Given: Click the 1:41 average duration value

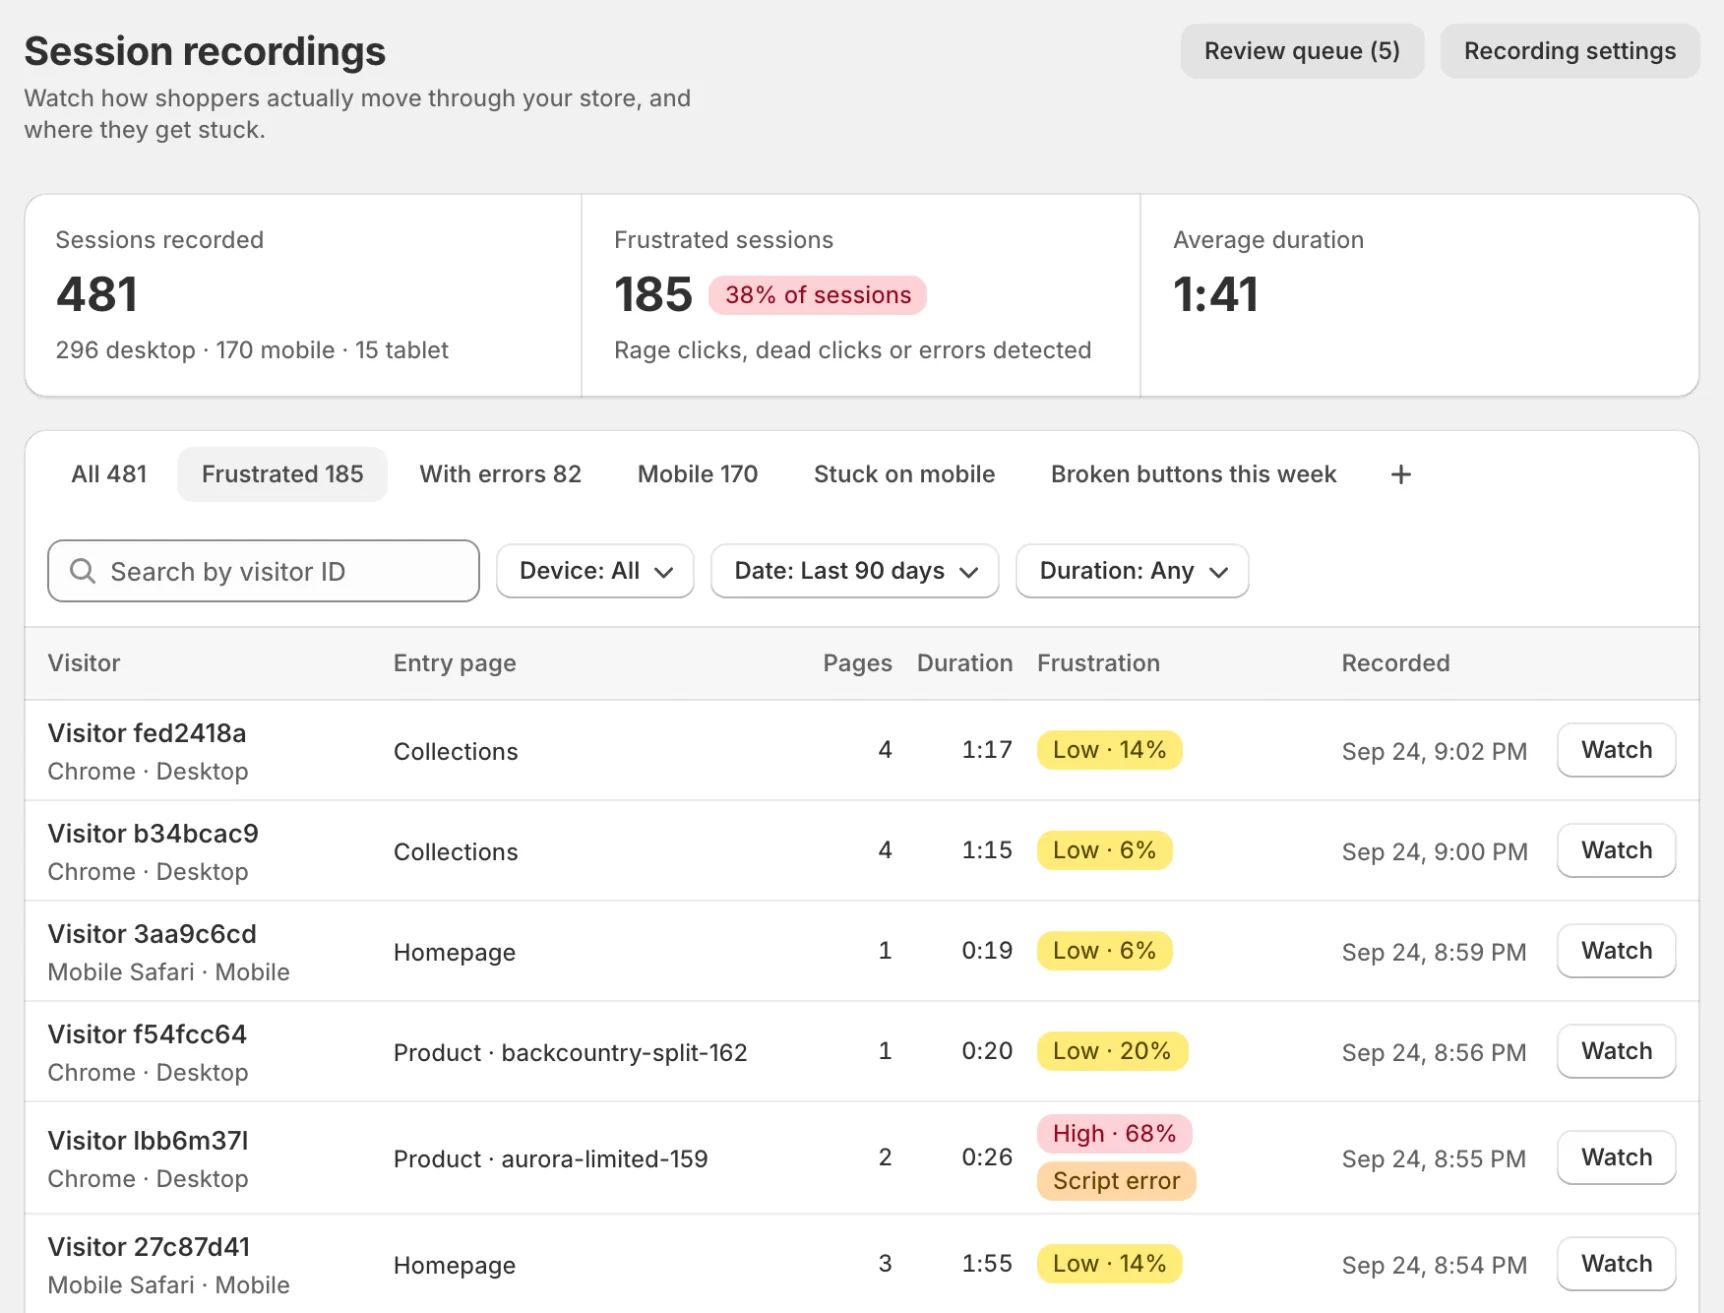Looking at the screenshot, I should [x=1215, y=295].
